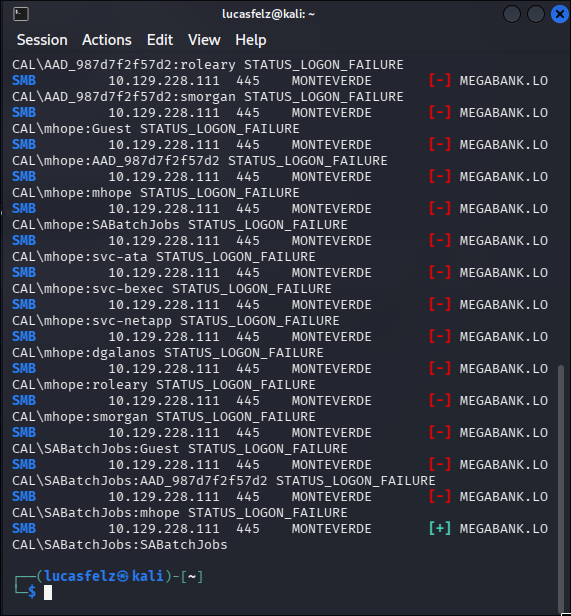Click the vertical scrollbar thumb
Image resolution: width=571 pixels, height=616 pixels.
[x=561, y=486]
